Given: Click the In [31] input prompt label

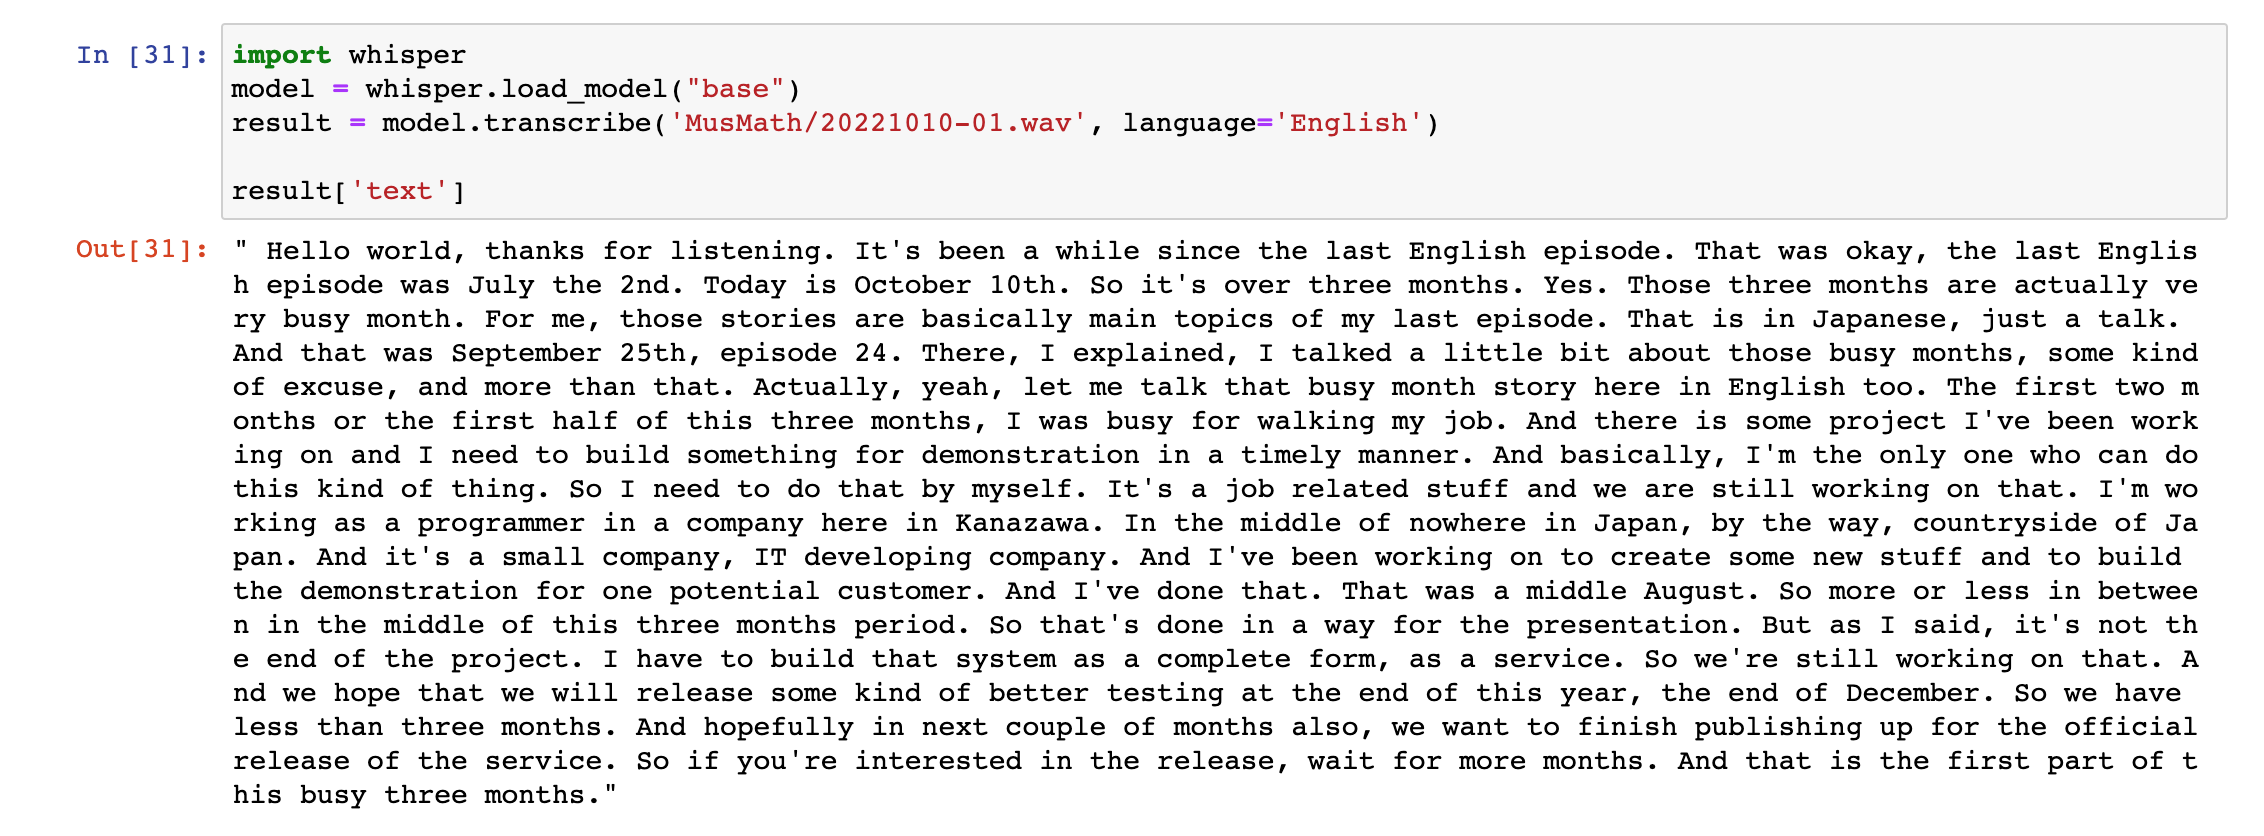Looking at the screenshot, I should (x=142, y=55).
